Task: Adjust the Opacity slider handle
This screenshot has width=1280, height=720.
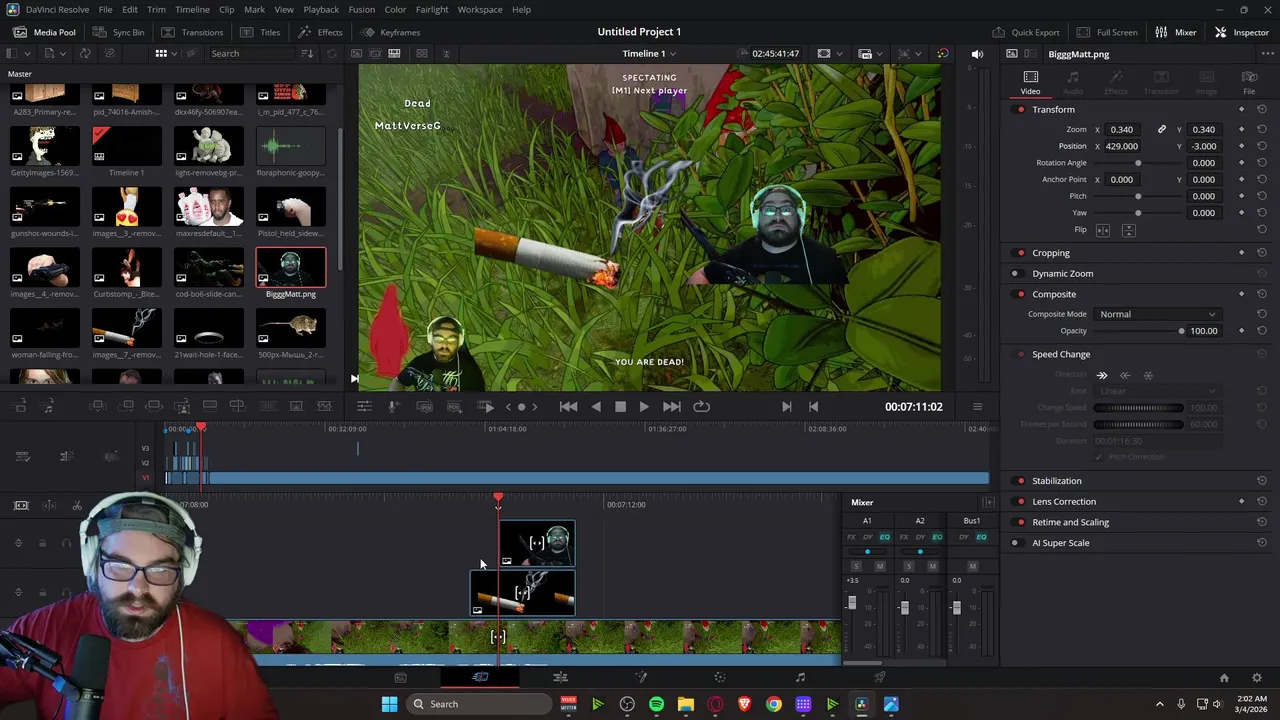Action: coord(1181,331)
